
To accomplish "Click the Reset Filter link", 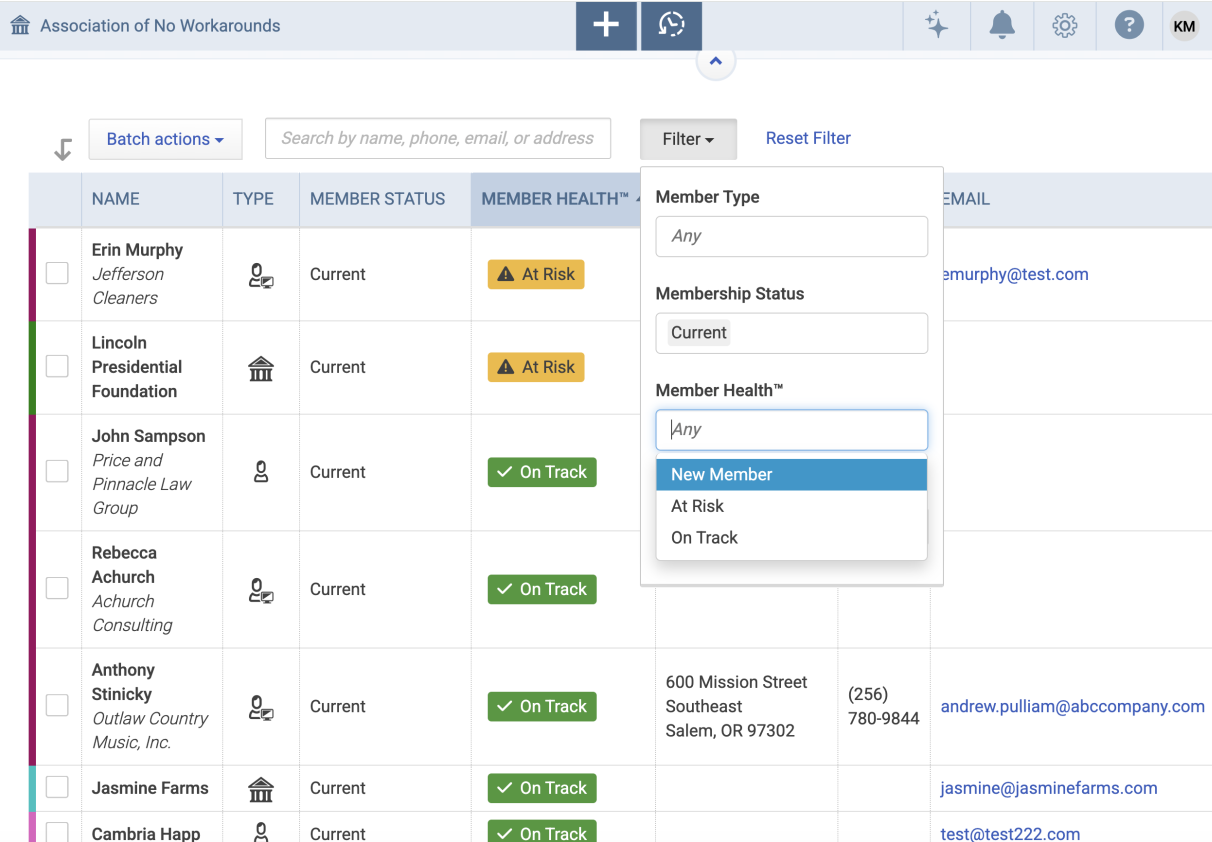I will [808, 138].
